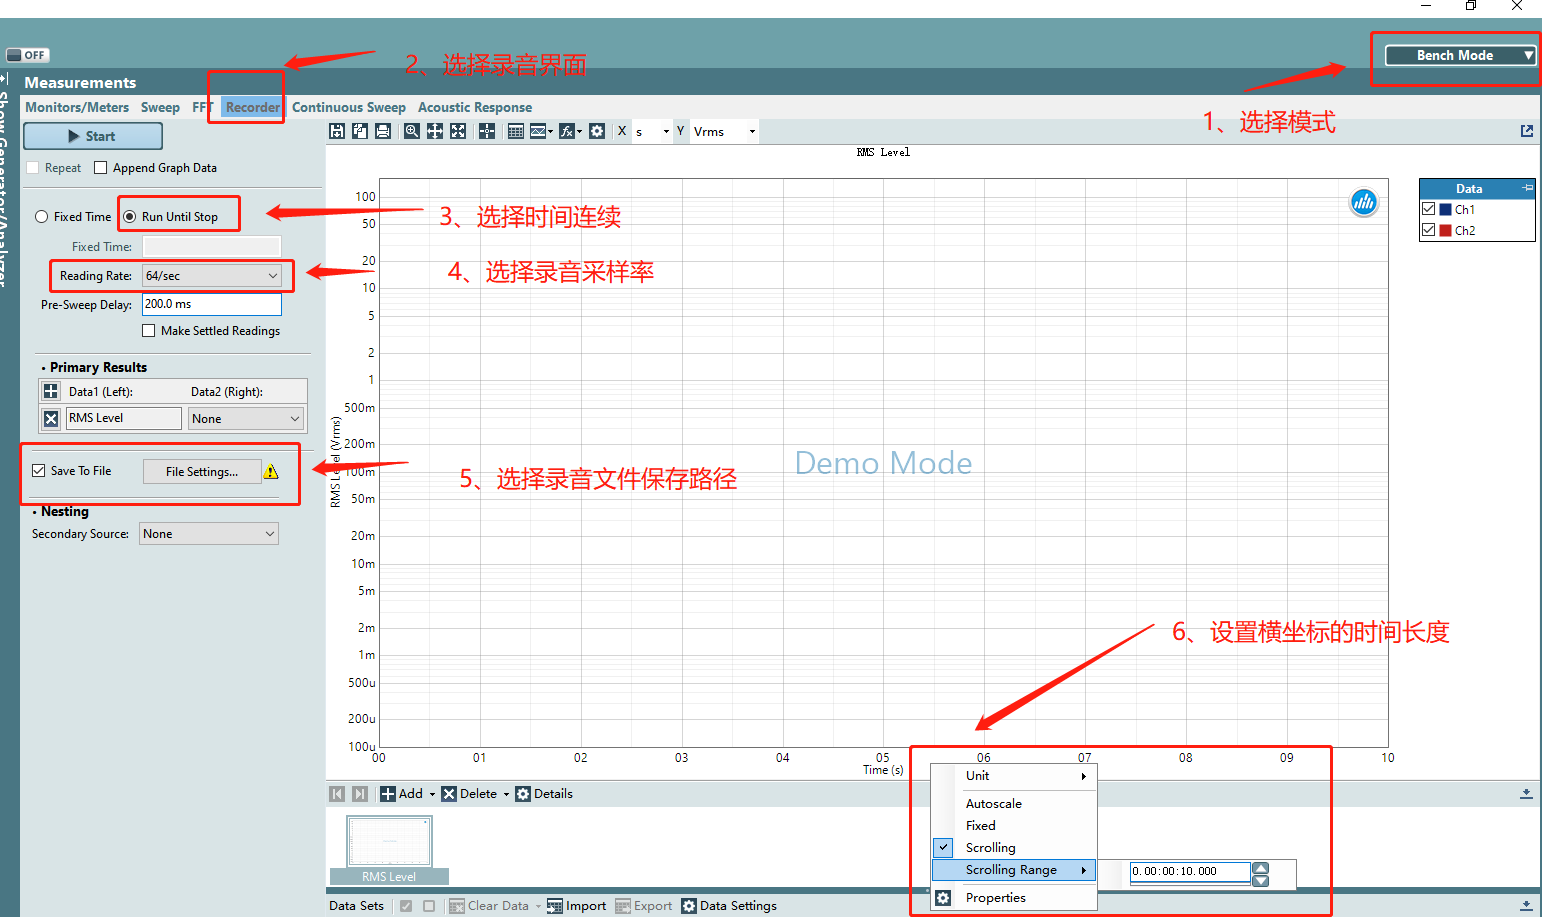Click the round blue analyzer logo icon

click(1364, 203)
